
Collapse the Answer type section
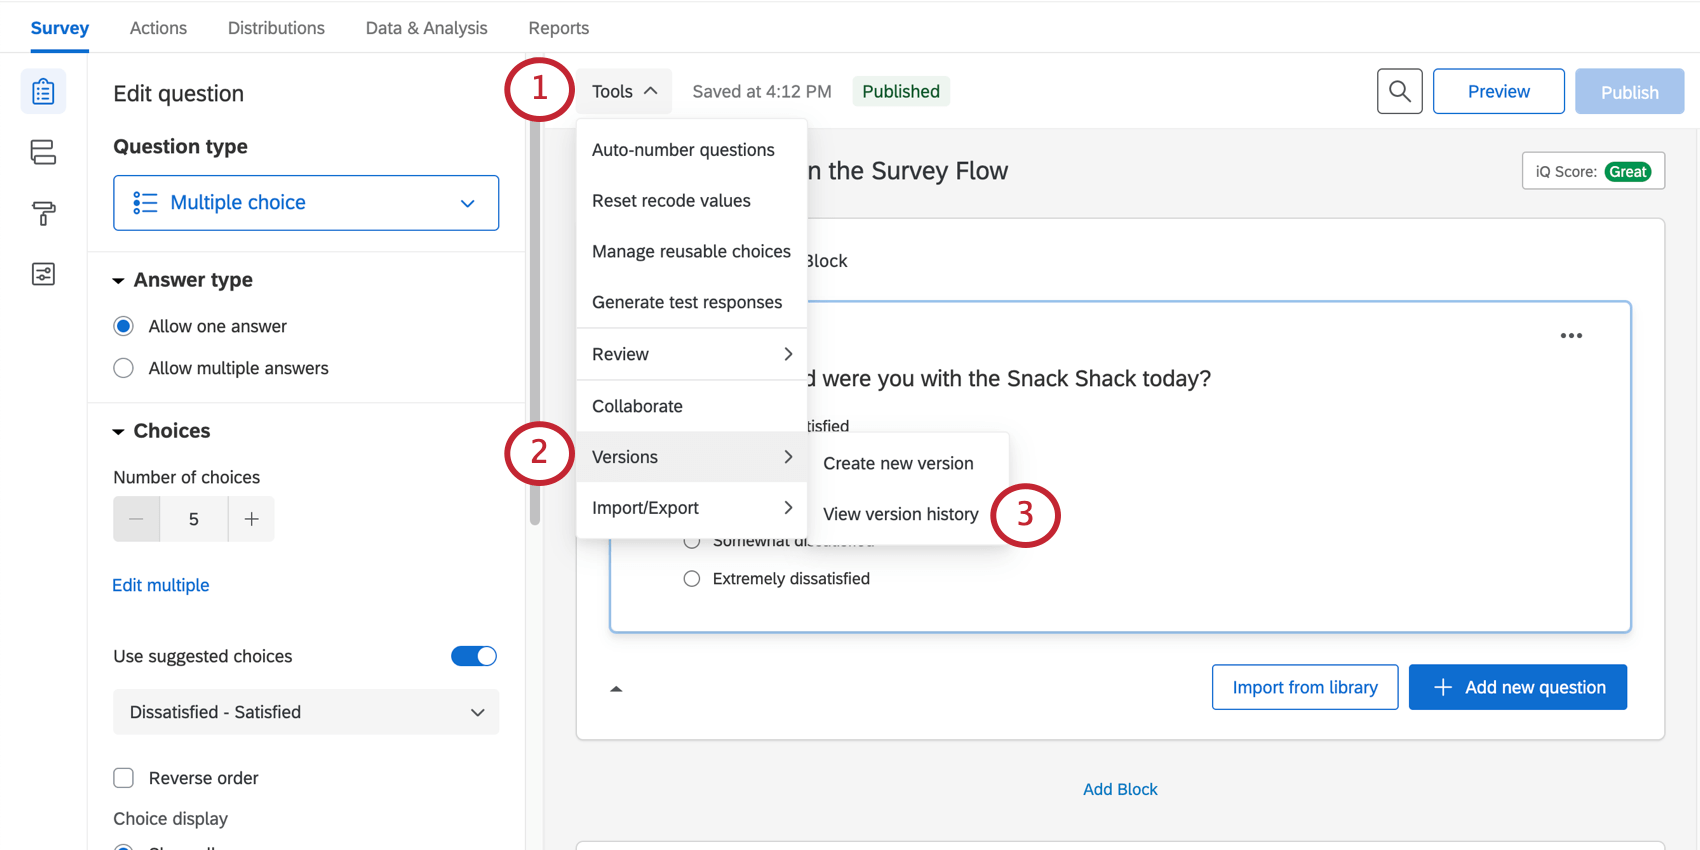click(119, 281)
